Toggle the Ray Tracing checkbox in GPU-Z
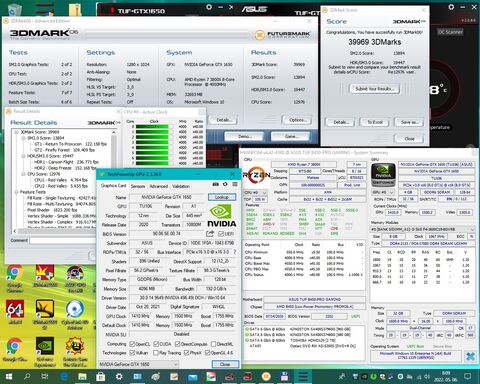 pos(156,352)
